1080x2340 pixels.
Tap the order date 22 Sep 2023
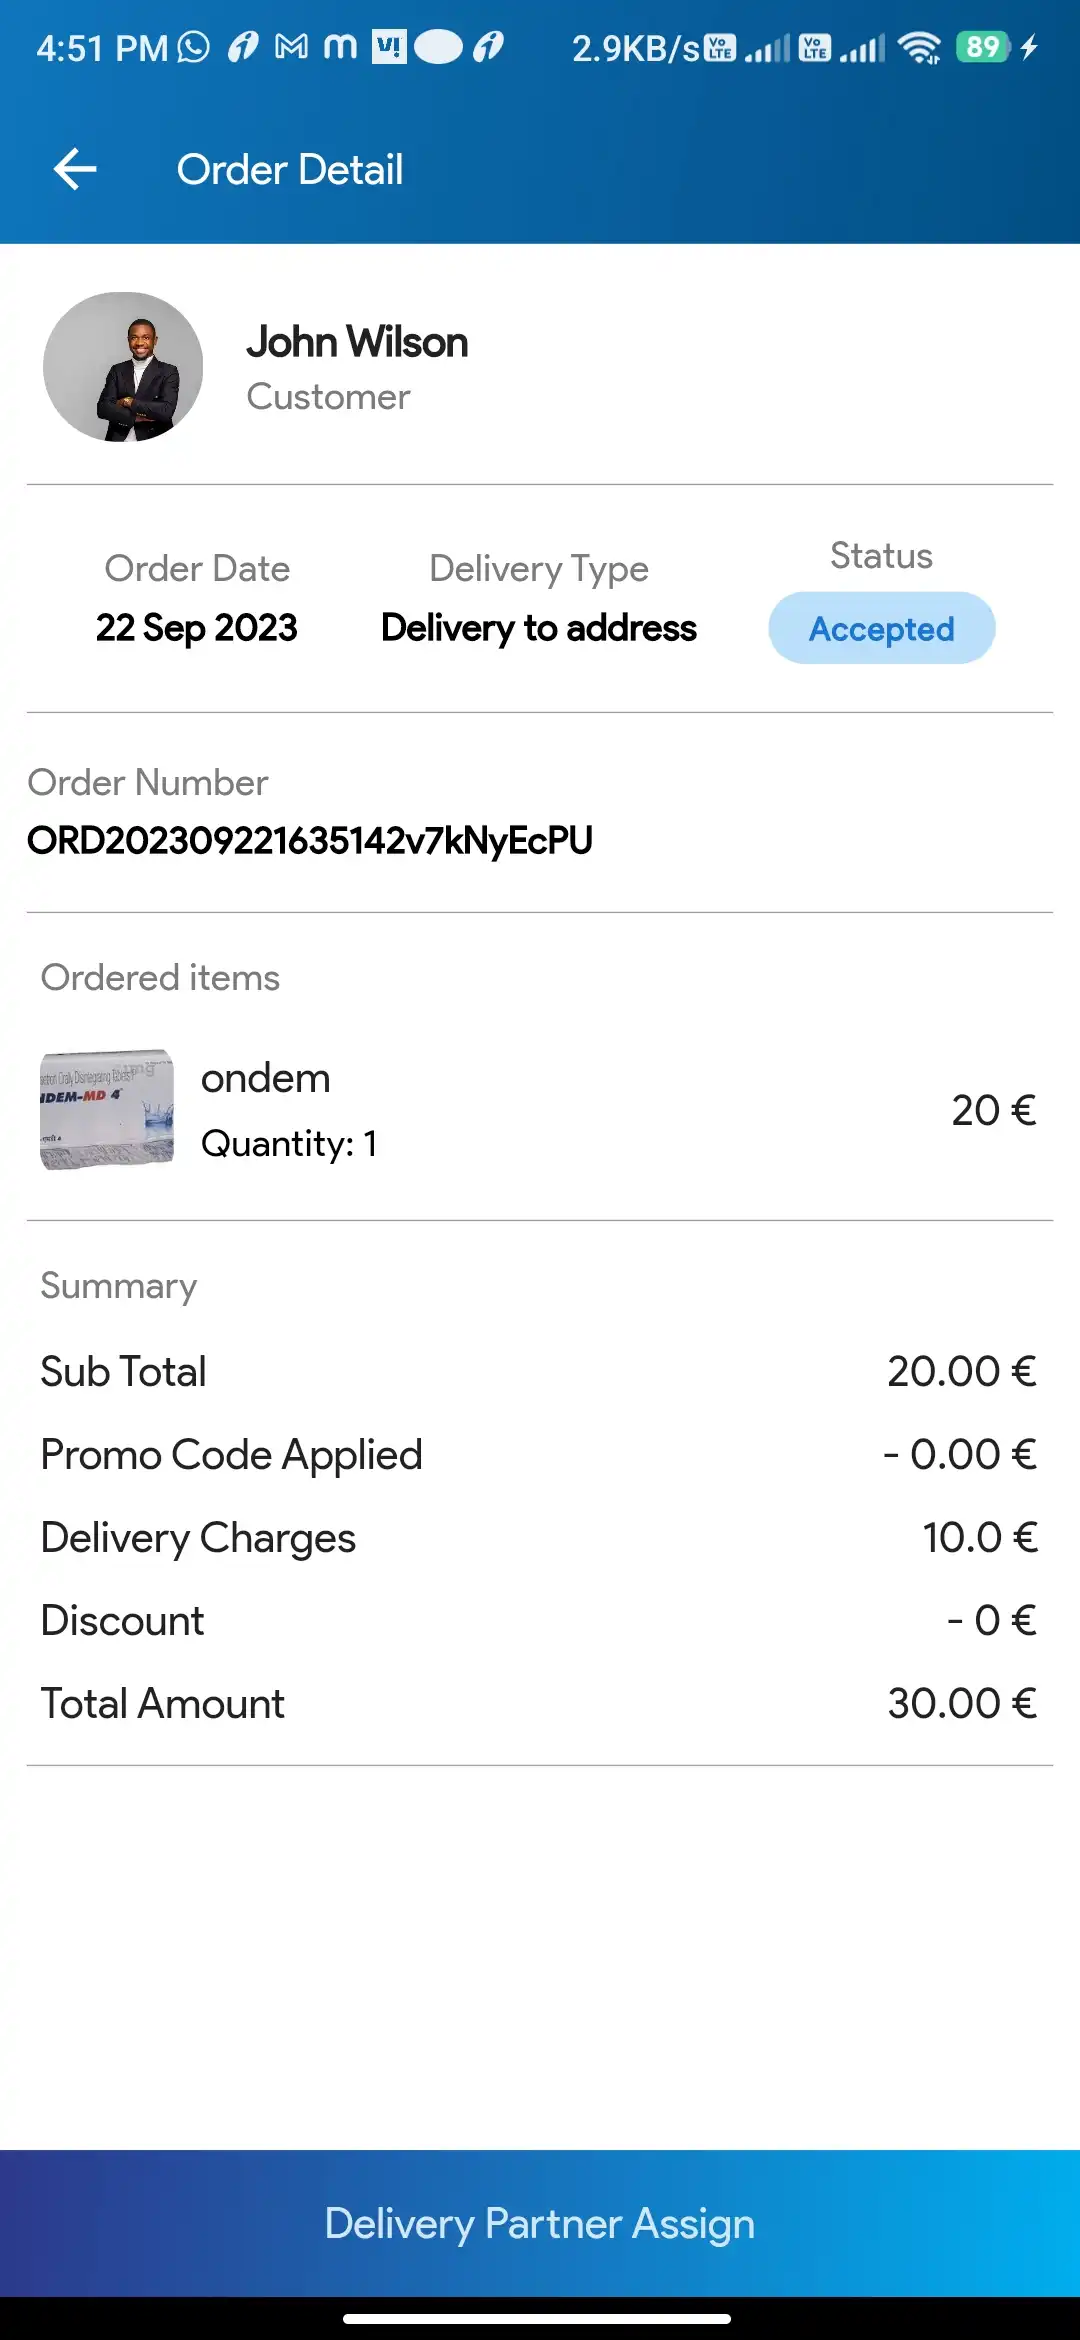pos(197,628)
